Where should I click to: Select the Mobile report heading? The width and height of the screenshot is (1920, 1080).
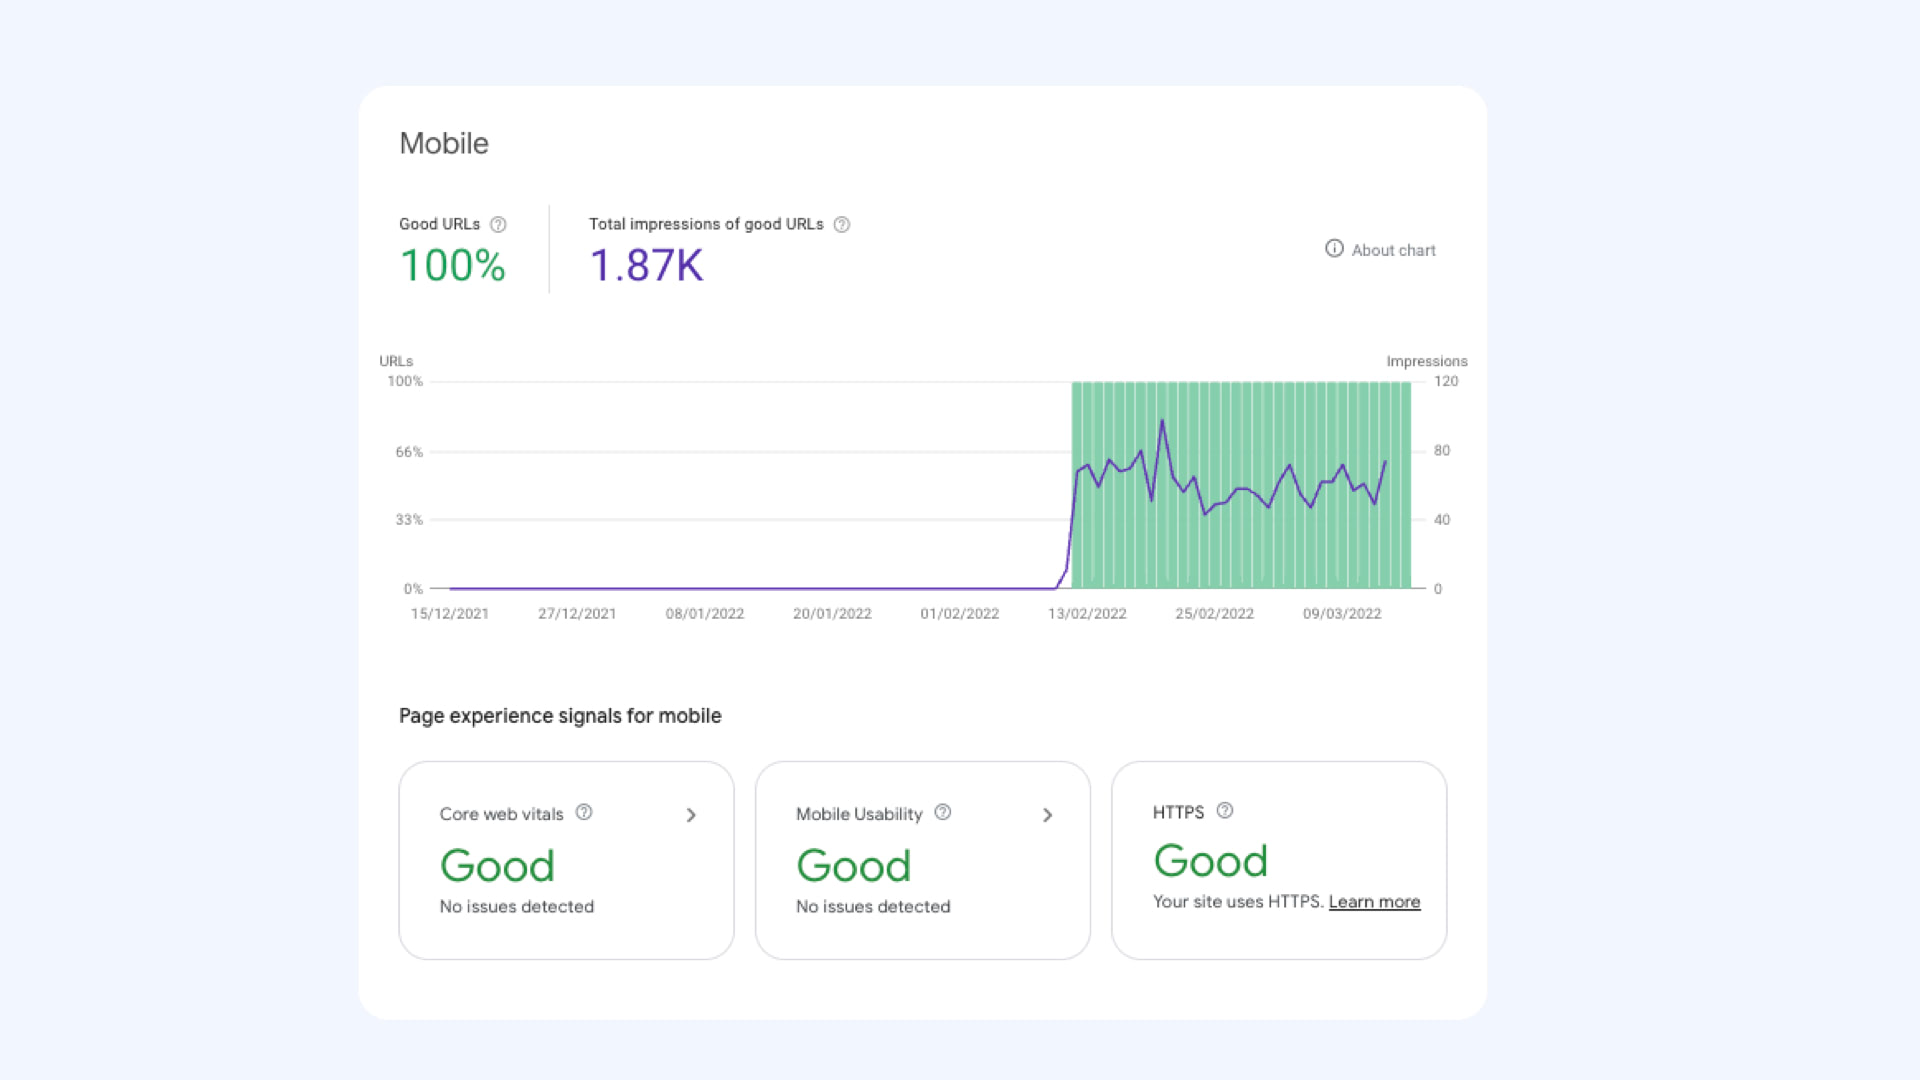444,143
